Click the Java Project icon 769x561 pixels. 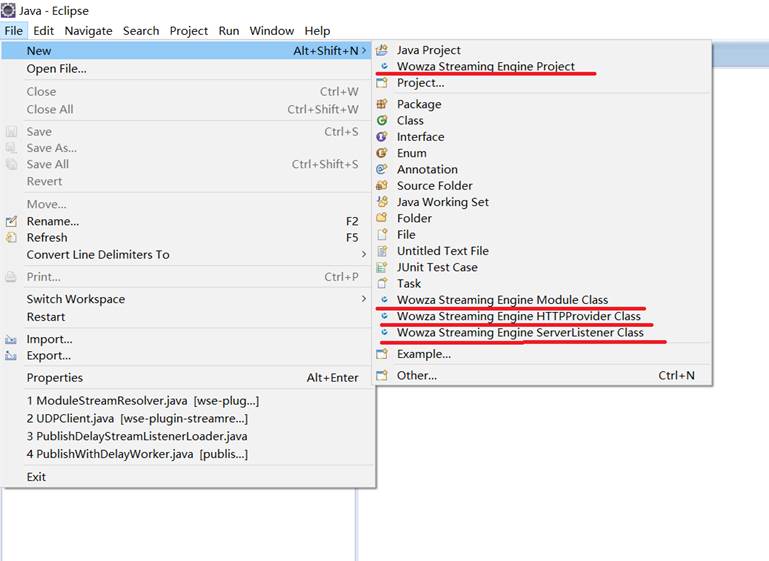(x=382, y=50)
